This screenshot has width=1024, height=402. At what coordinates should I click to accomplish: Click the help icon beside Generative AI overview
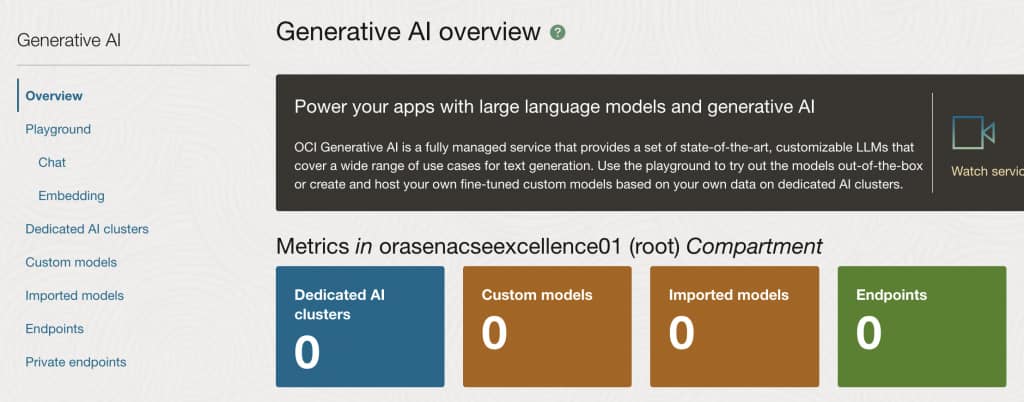point(558,33)
